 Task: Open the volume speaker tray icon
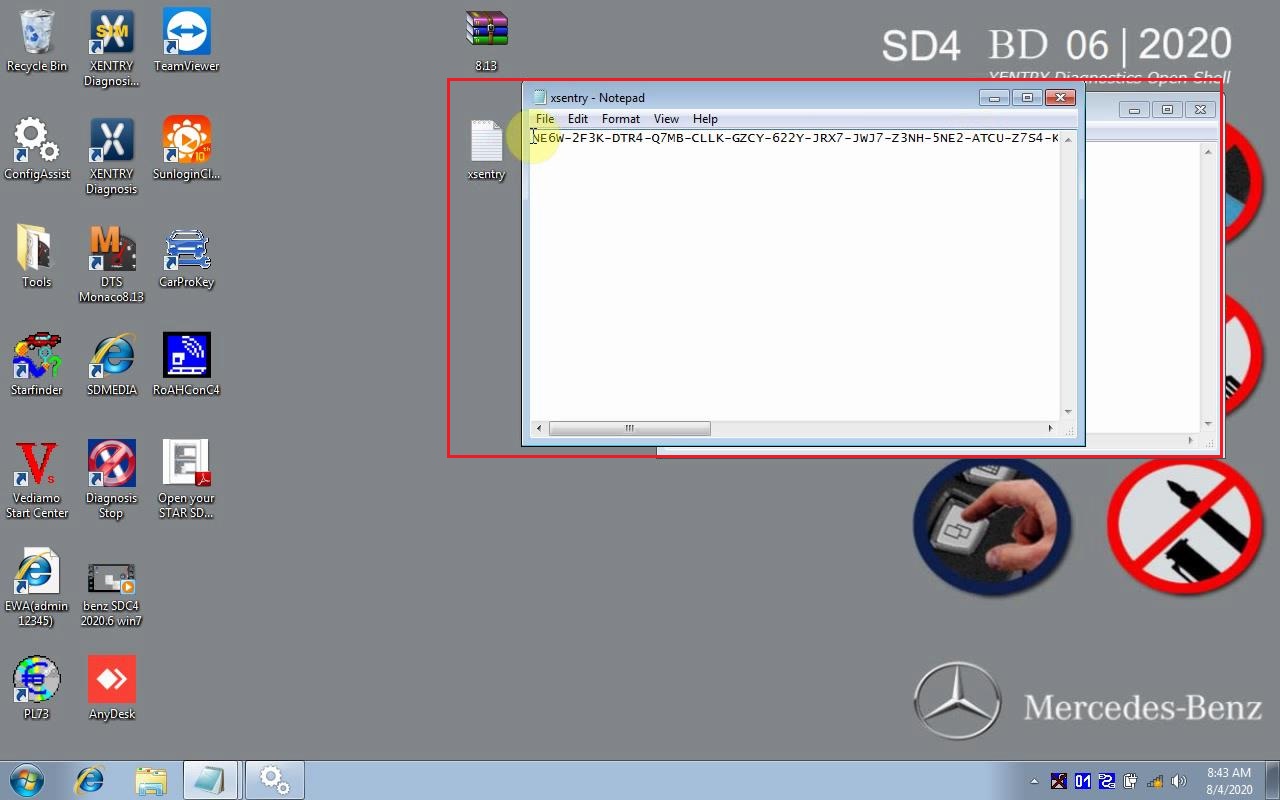(x=1179, y=781)
